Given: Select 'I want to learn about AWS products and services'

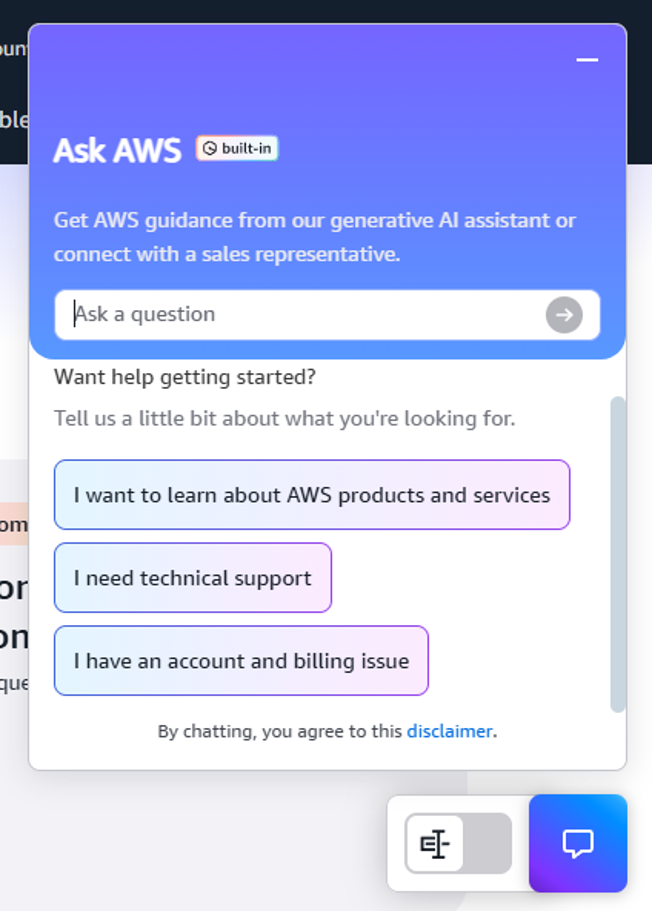Looking at the screenshot, I should pyautogui.click(x=311, y=495).
